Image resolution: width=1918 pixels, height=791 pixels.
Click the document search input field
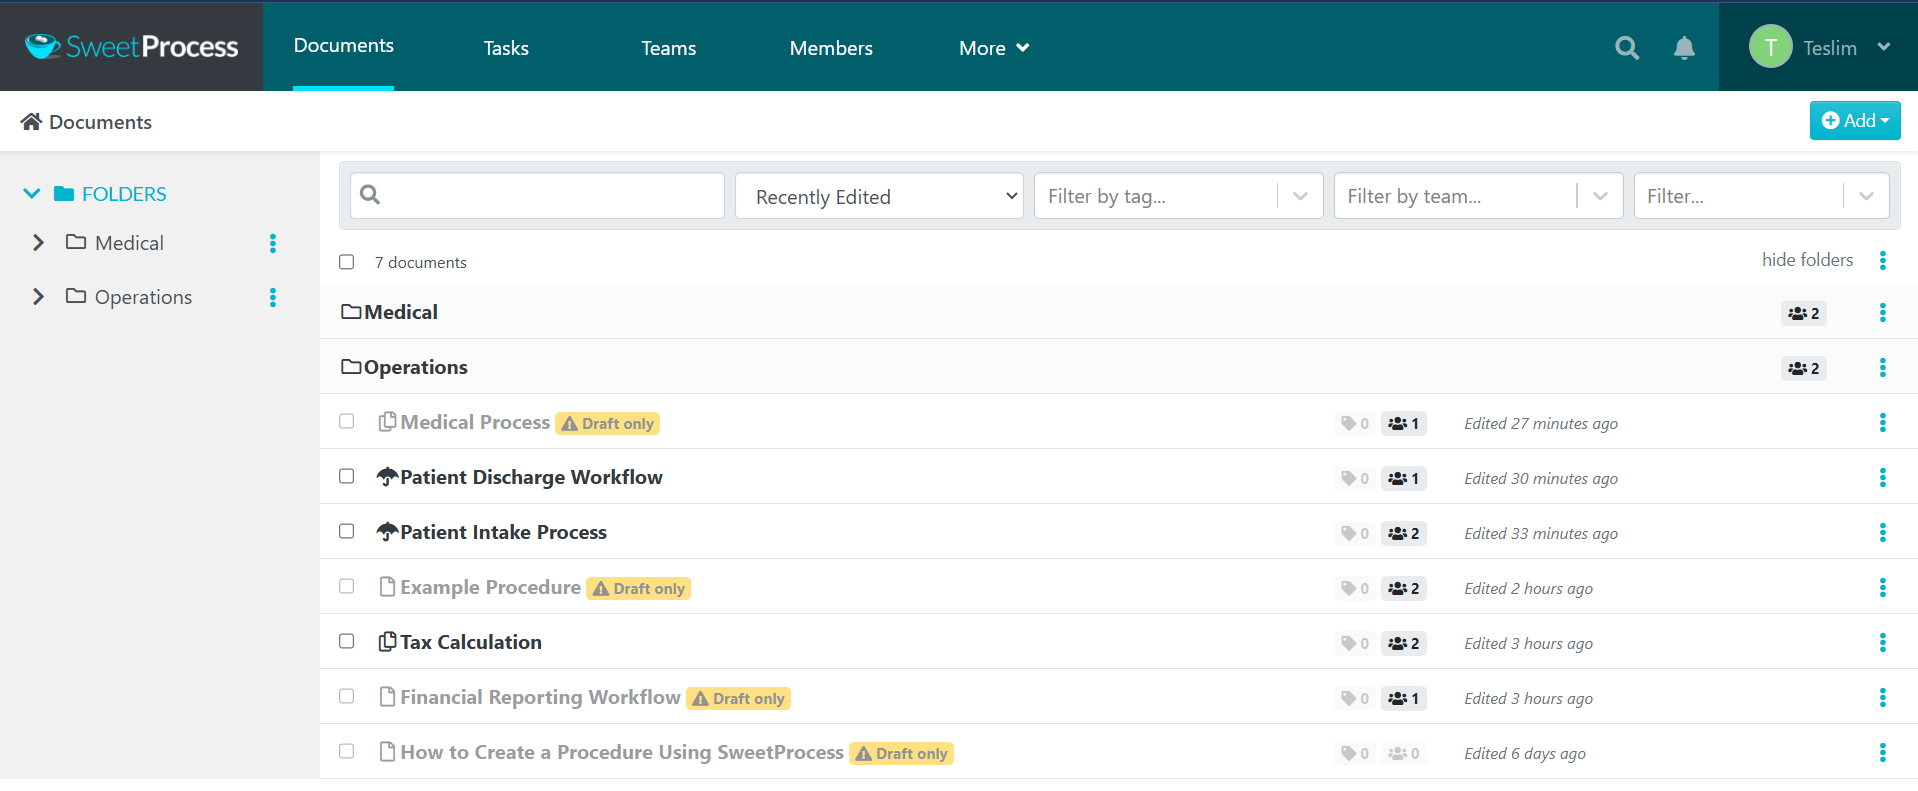550,196
